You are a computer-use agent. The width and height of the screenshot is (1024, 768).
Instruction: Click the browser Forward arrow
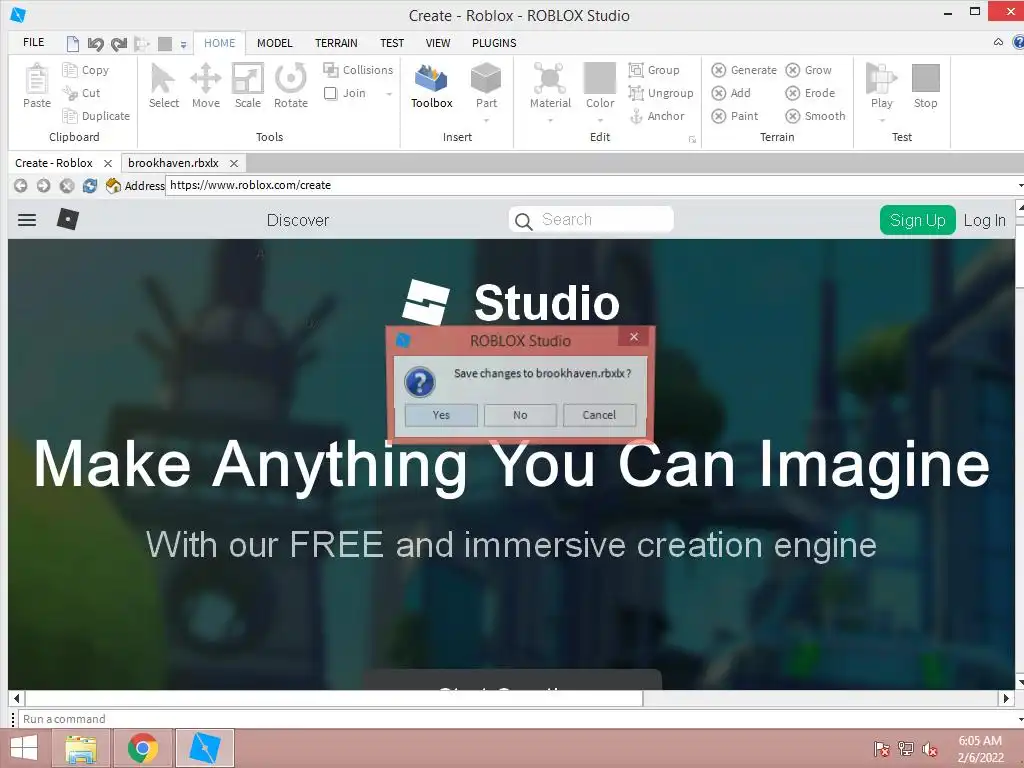(x=43, y=185)
